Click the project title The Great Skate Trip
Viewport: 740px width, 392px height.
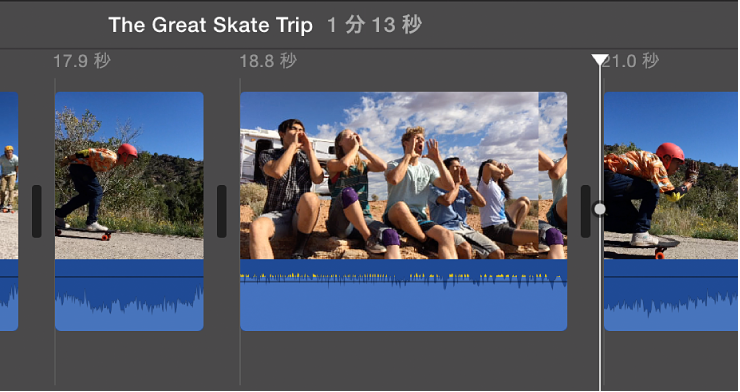pos(210,25)
